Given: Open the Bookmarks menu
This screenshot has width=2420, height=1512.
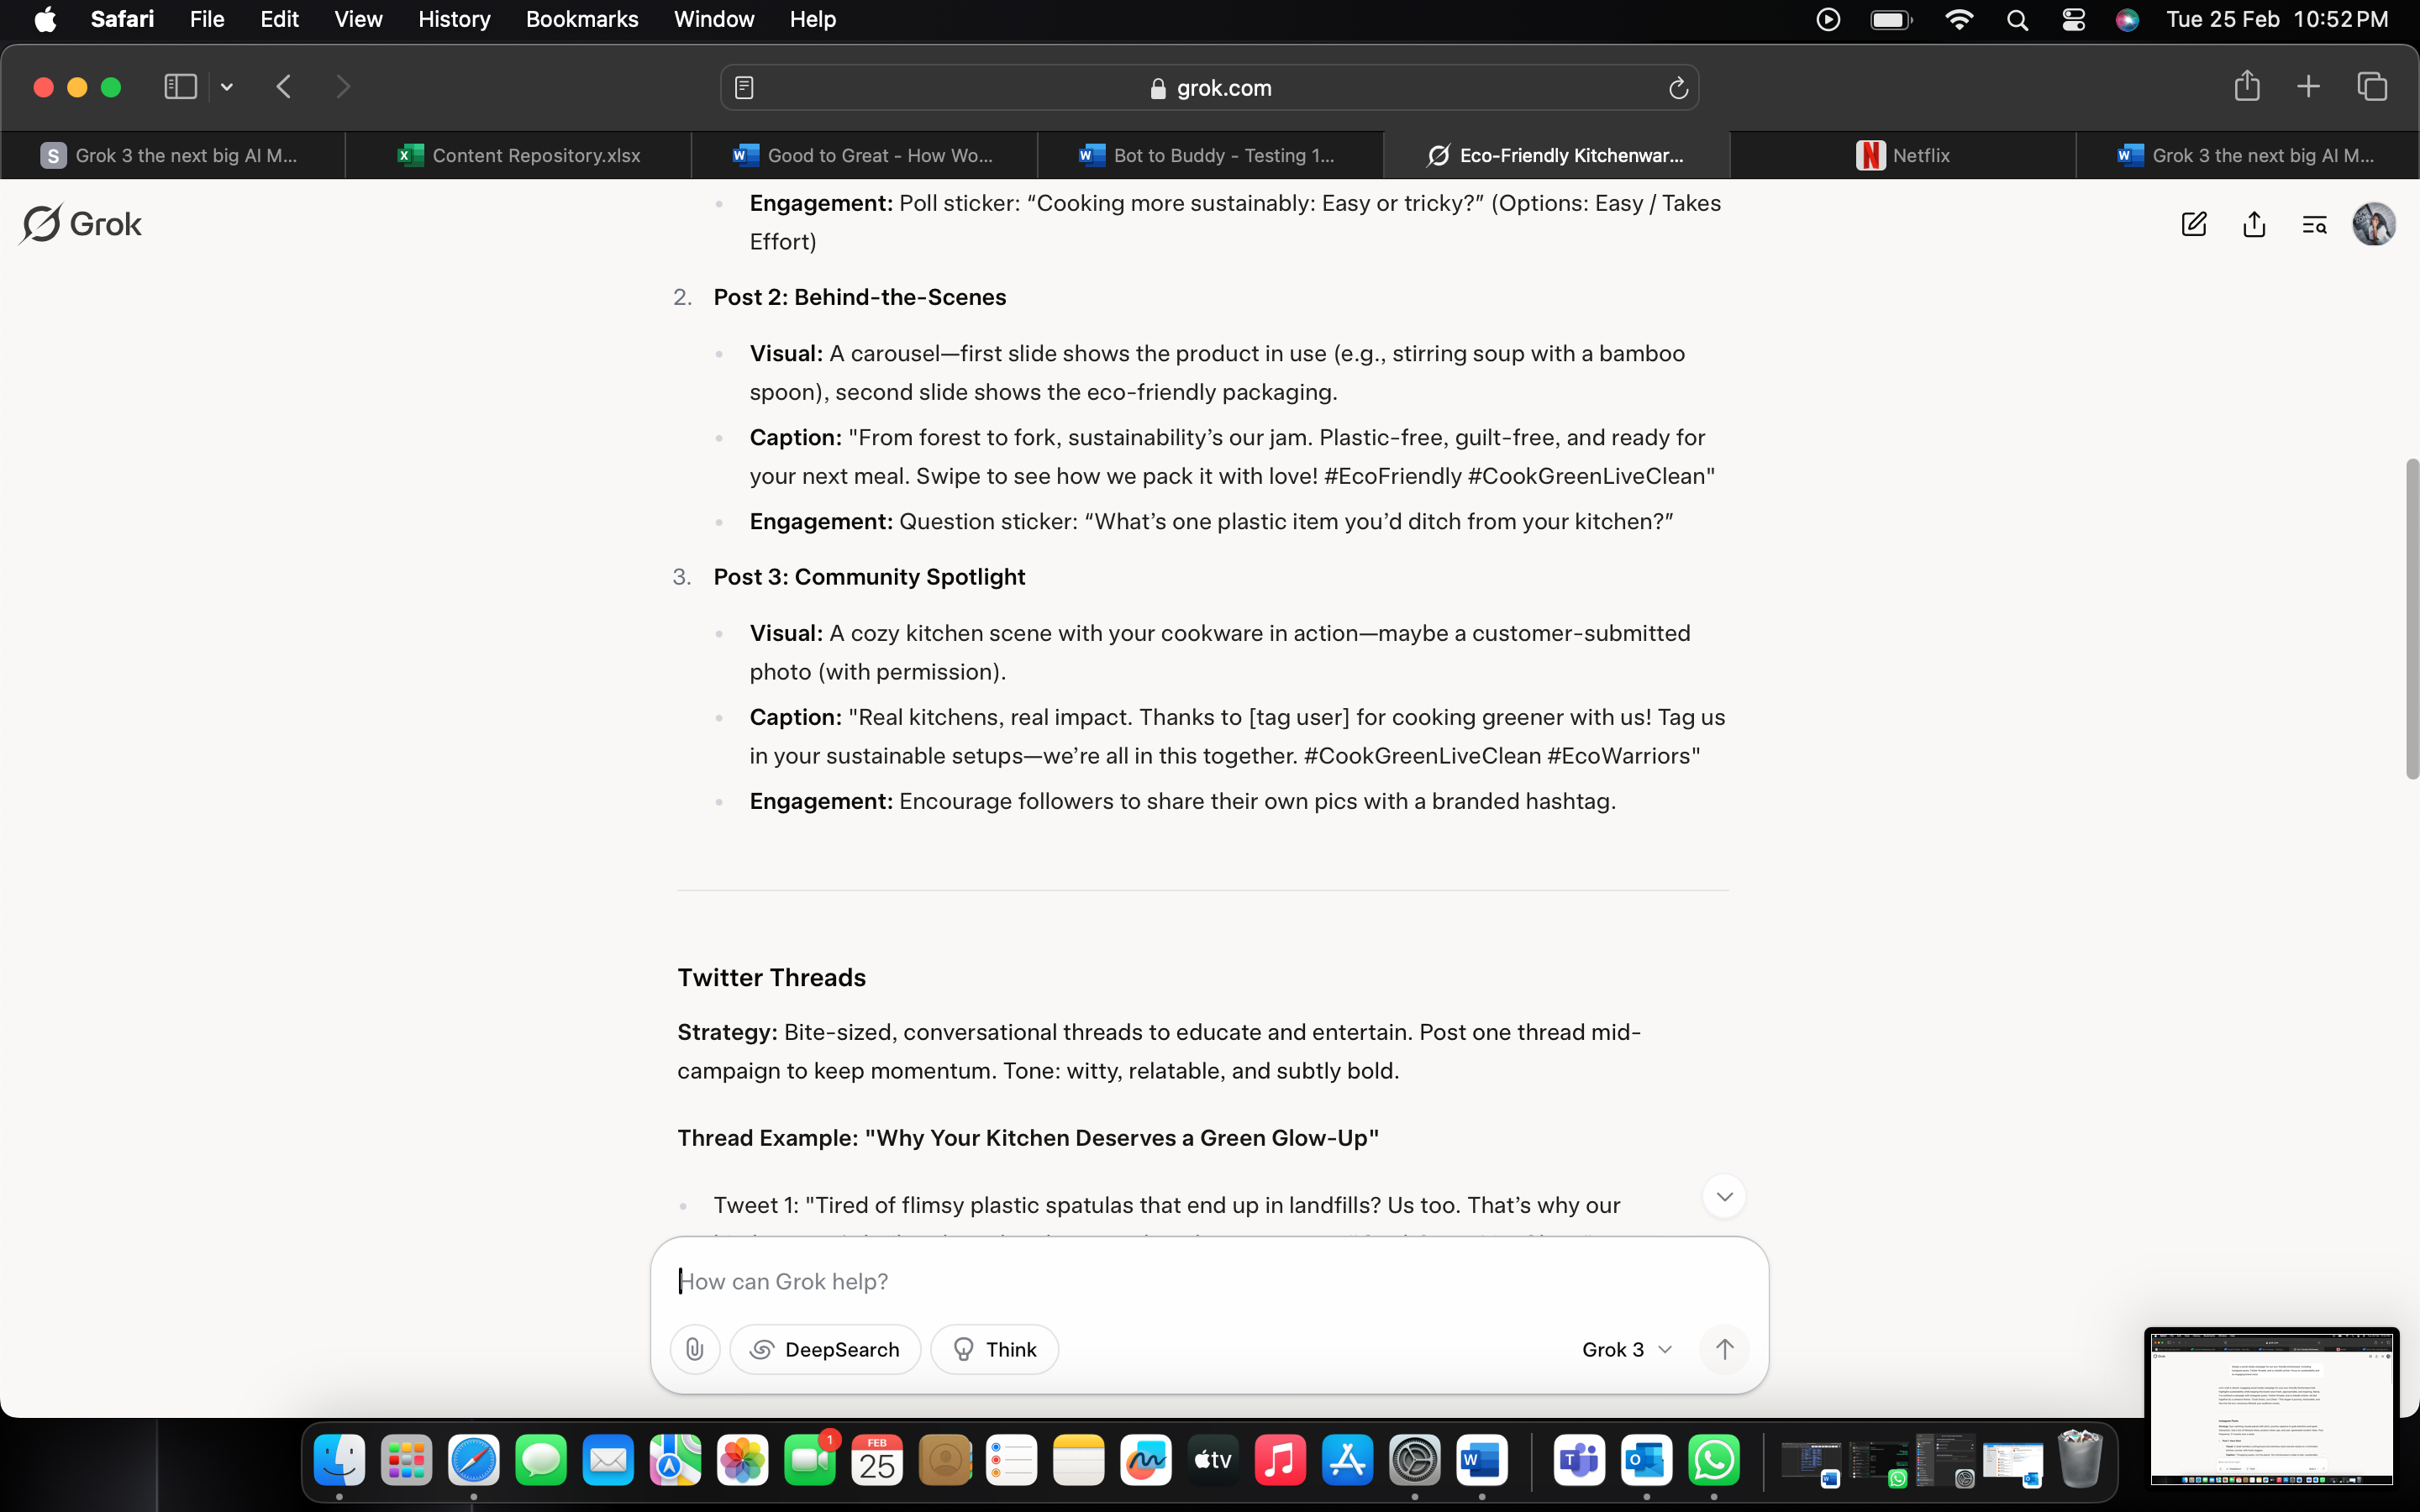Looking at the screenshot, I should click(582, 19).
